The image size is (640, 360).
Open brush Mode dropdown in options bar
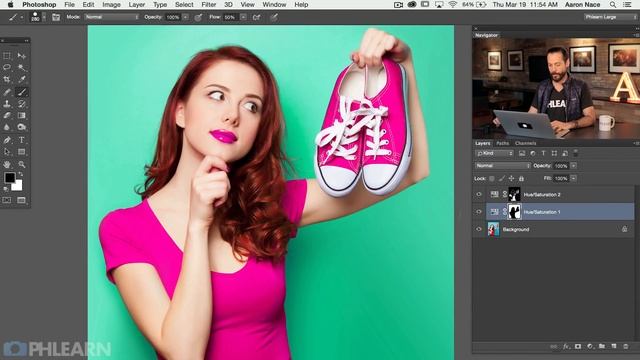(x=112, y=17)
